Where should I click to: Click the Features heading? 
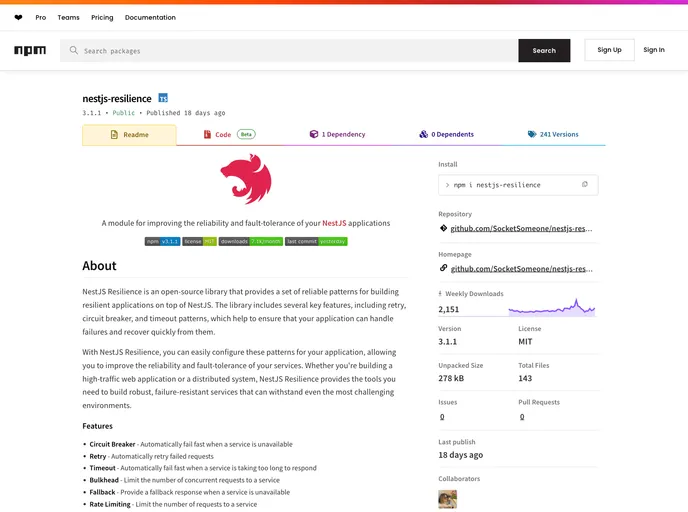click(97, 426)
